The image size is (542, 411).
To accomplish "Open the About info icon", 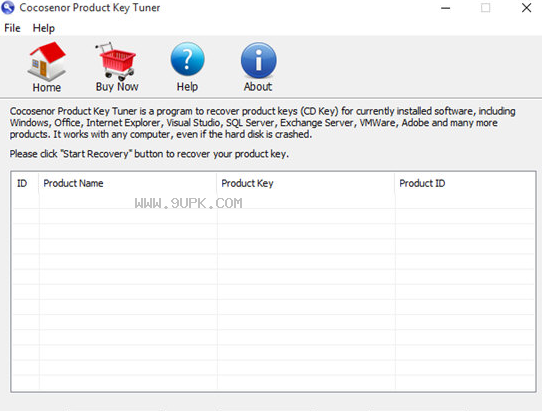I will click(259, 60).
